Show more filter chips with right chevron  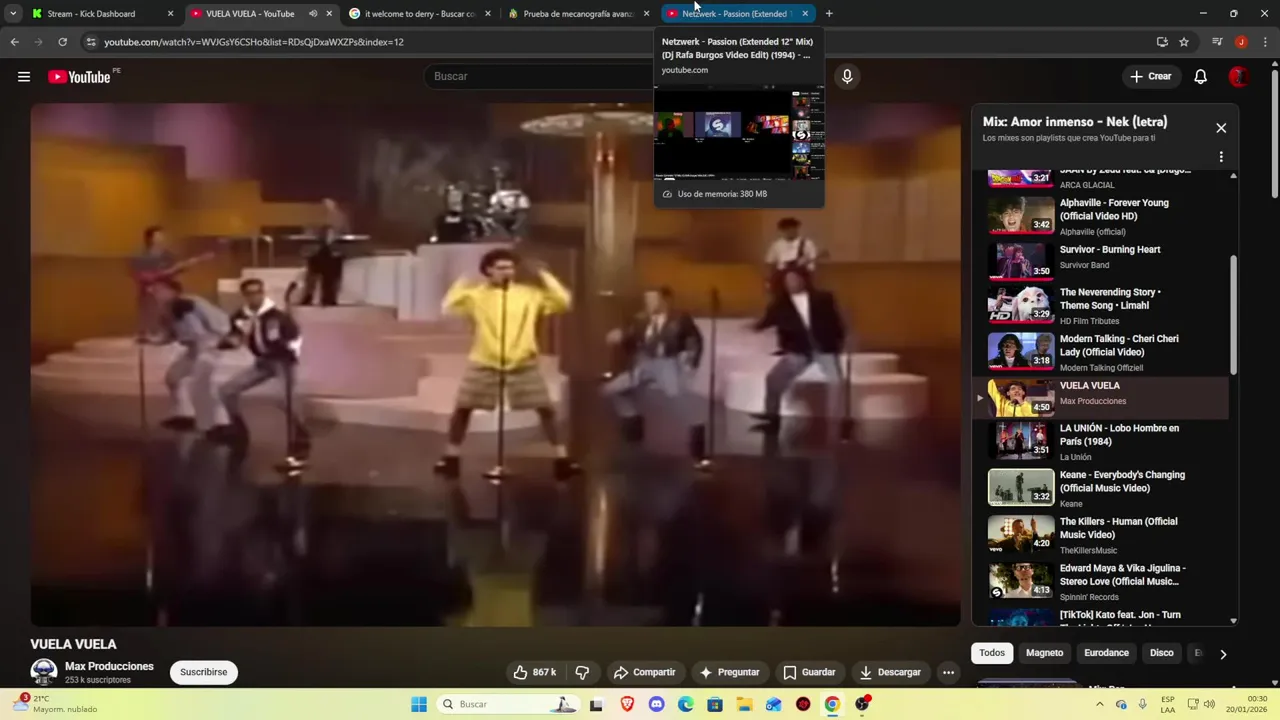click(x=1222, y=654)
